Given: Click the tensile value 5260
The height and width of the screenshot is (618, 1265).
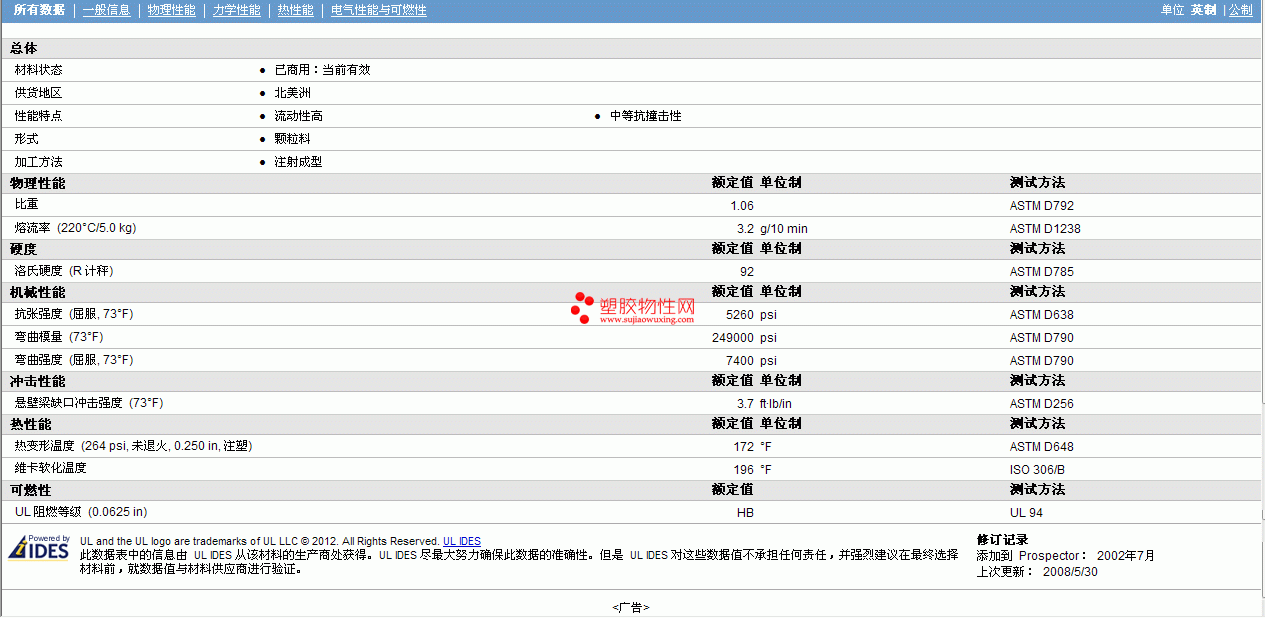Looking at the screenshot, I should (740, 315).
